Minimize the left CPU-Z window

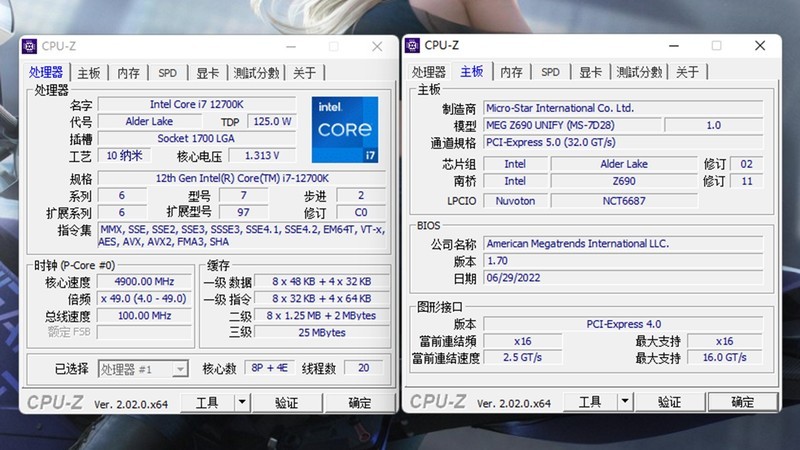click(291, 46)
